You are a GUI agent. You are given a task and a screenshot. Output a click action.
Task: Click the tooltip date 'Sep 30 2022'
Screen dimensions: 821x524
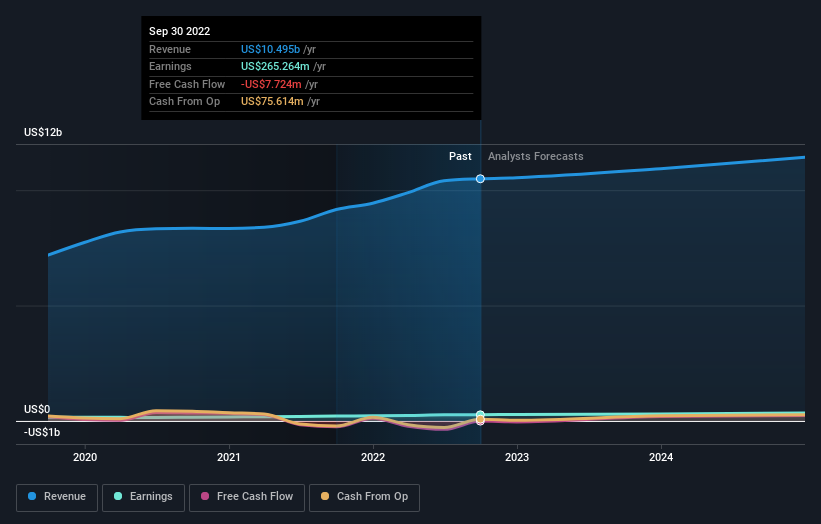click(180, 31)
